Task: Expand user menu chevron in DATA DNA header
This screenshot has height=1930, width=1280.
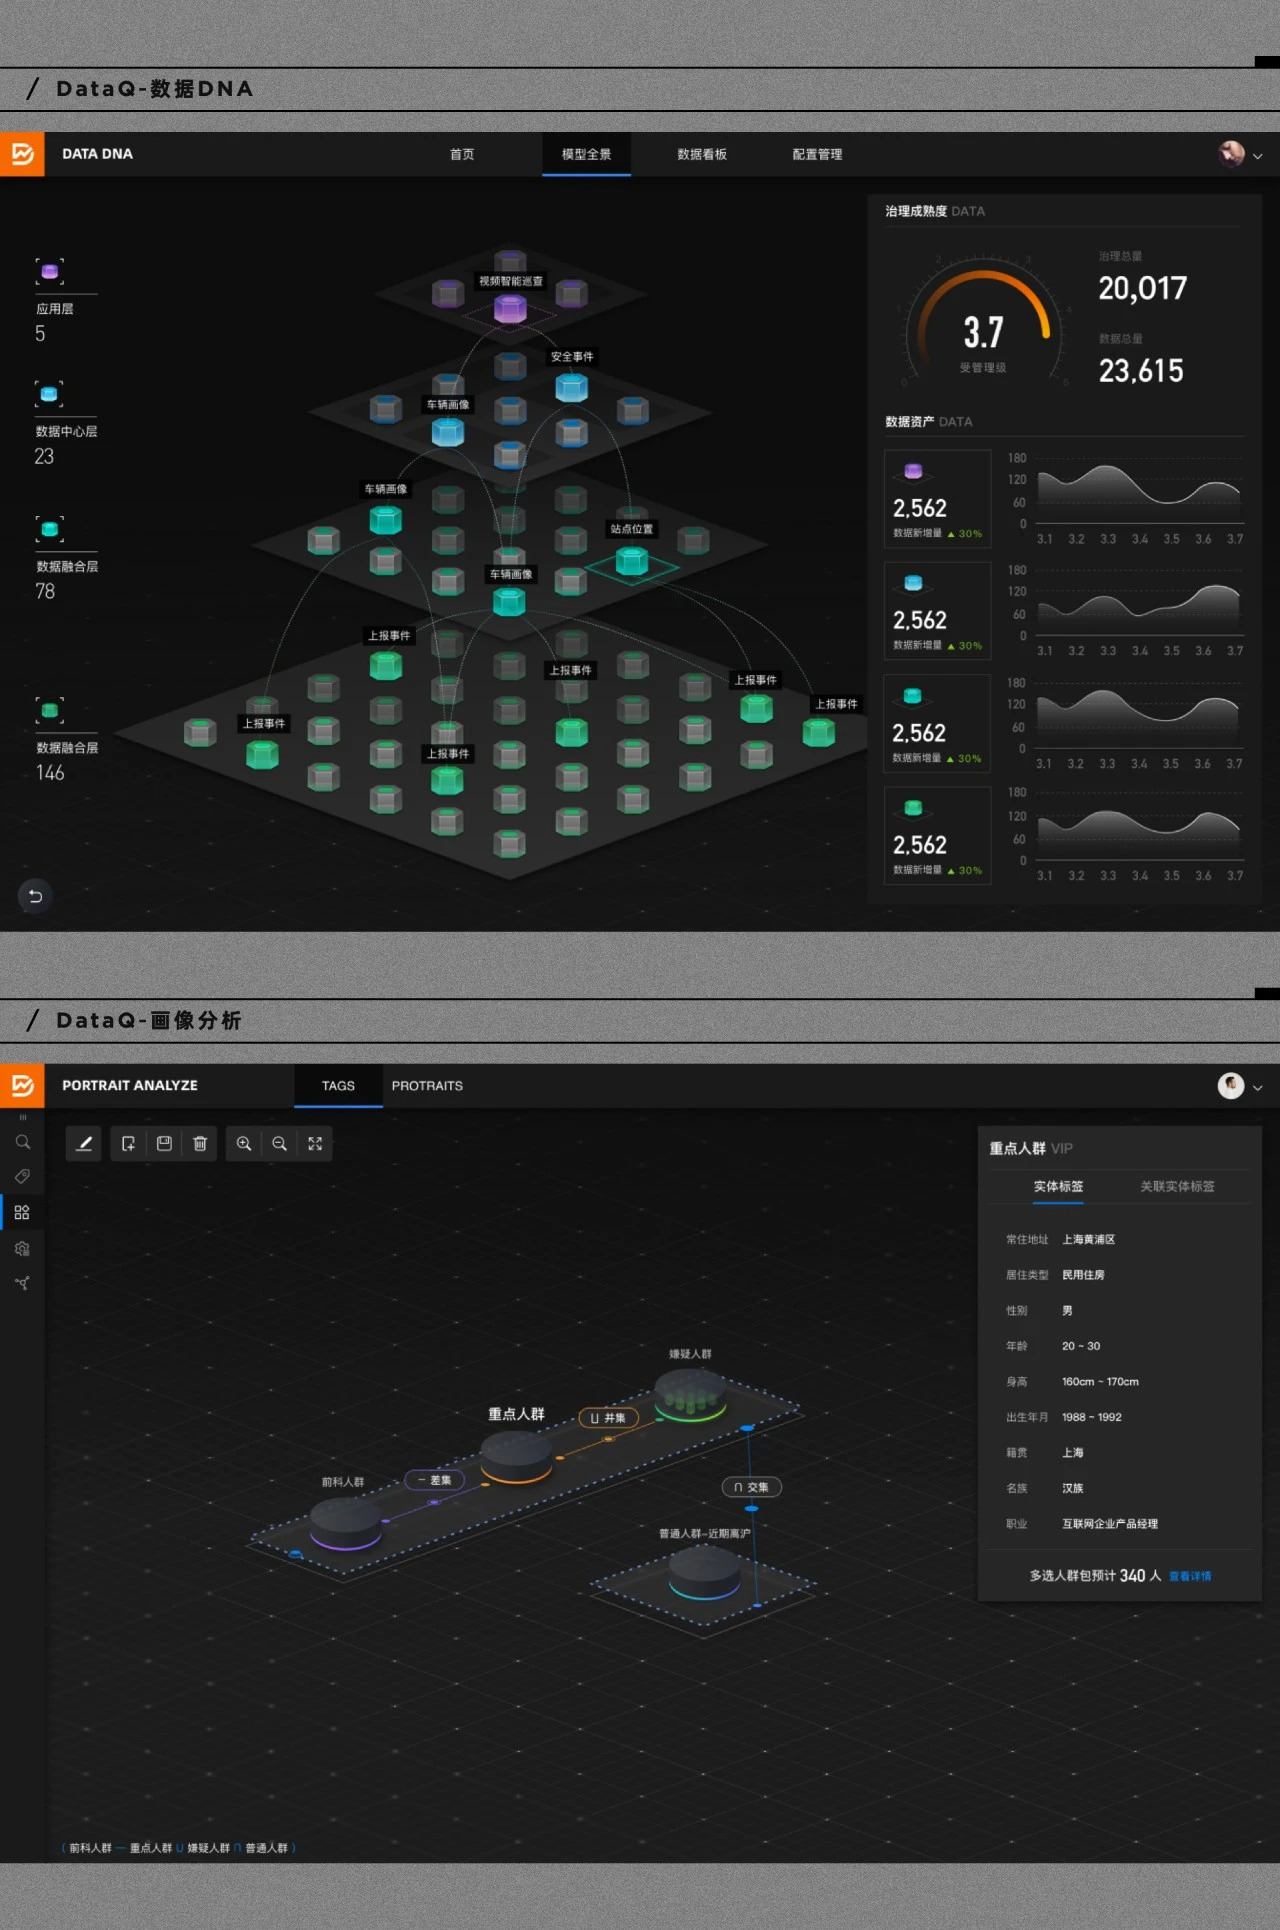Action: tap(1258, 156)
